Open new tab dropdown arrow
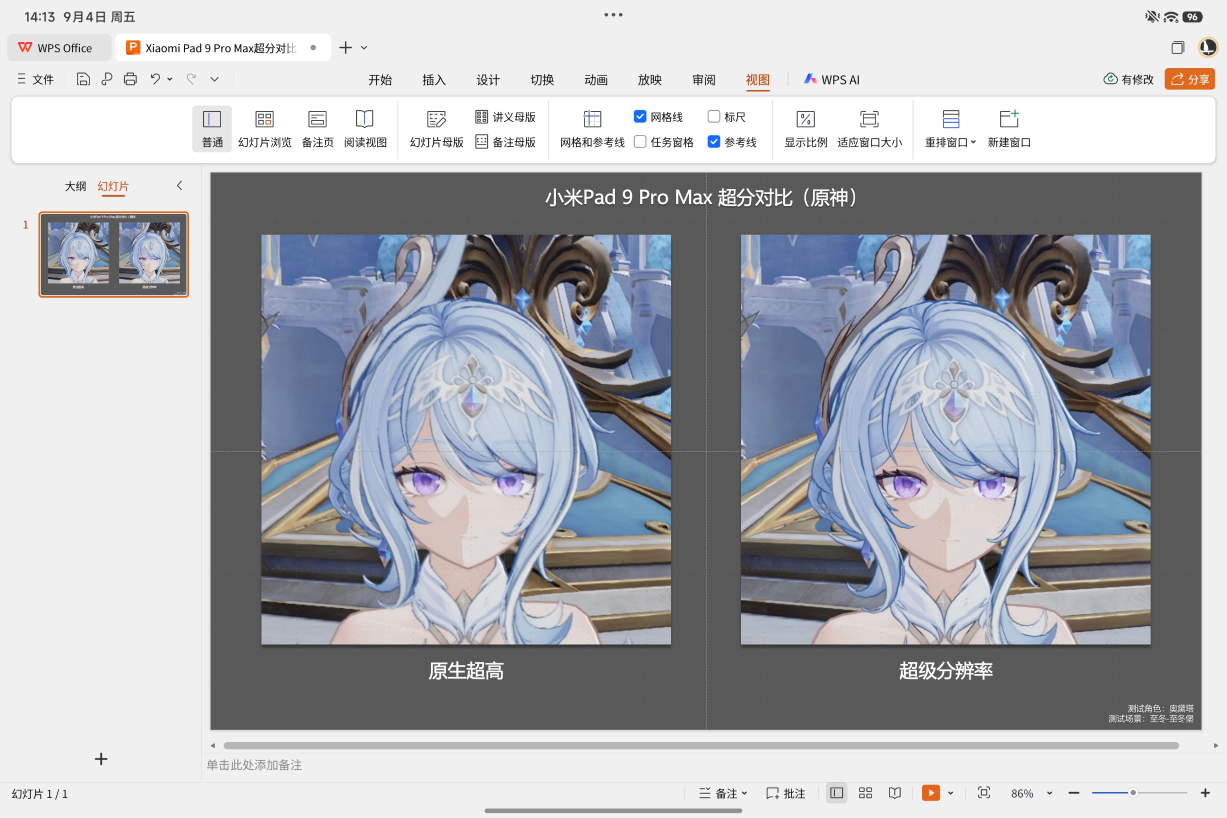1227x818 pixels. [x=364, y=48]
